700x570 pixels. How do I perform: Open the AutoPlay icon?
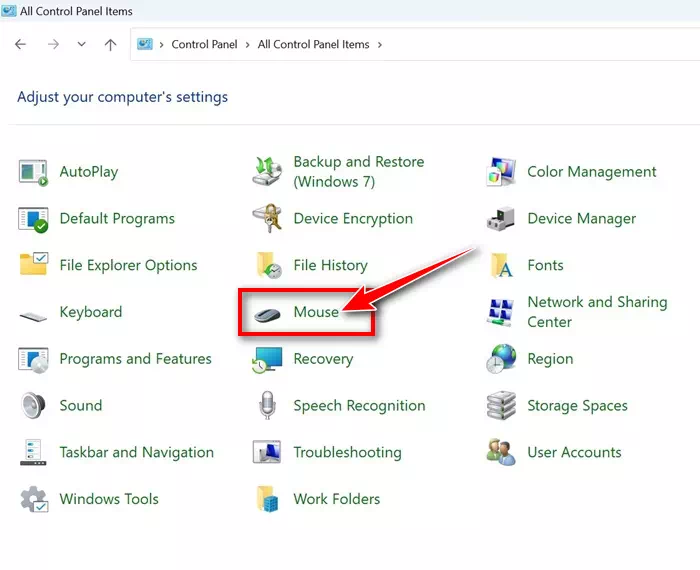point(33,172)
